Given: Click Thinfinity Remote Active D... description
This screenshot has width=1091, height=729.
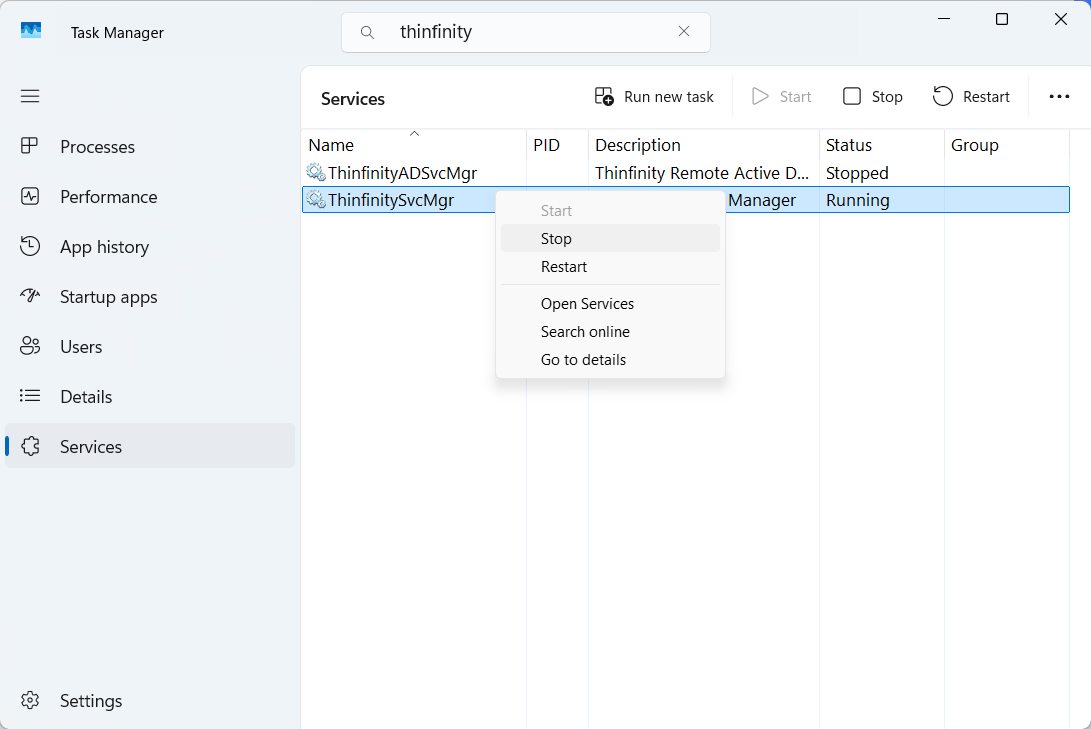Looking at the screenshot, I should click(702, 173).
